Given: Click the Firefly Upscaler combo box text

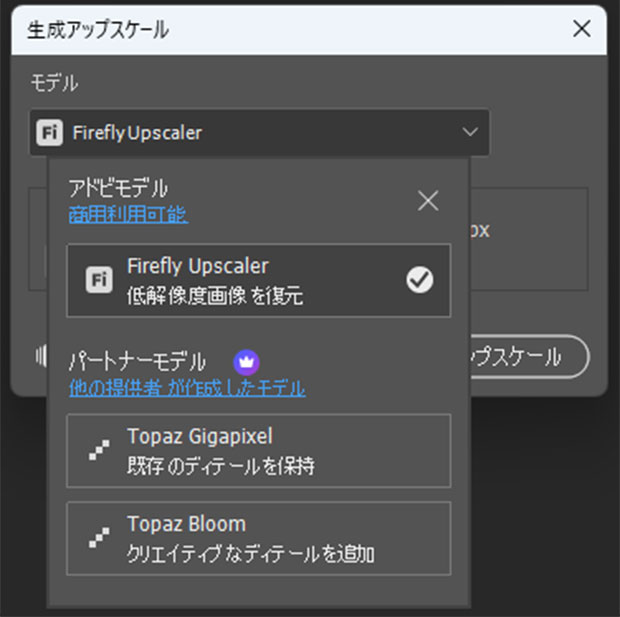Looking at the screenshot, I should (137, 132).
